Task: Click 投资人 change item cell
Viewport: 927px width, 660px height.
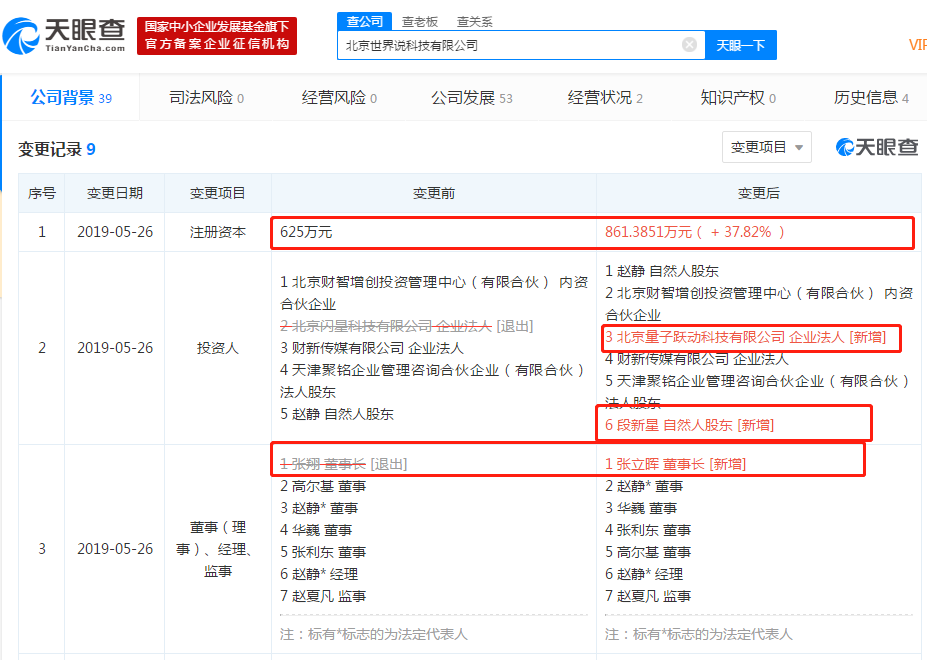Action: pos(218,348)
